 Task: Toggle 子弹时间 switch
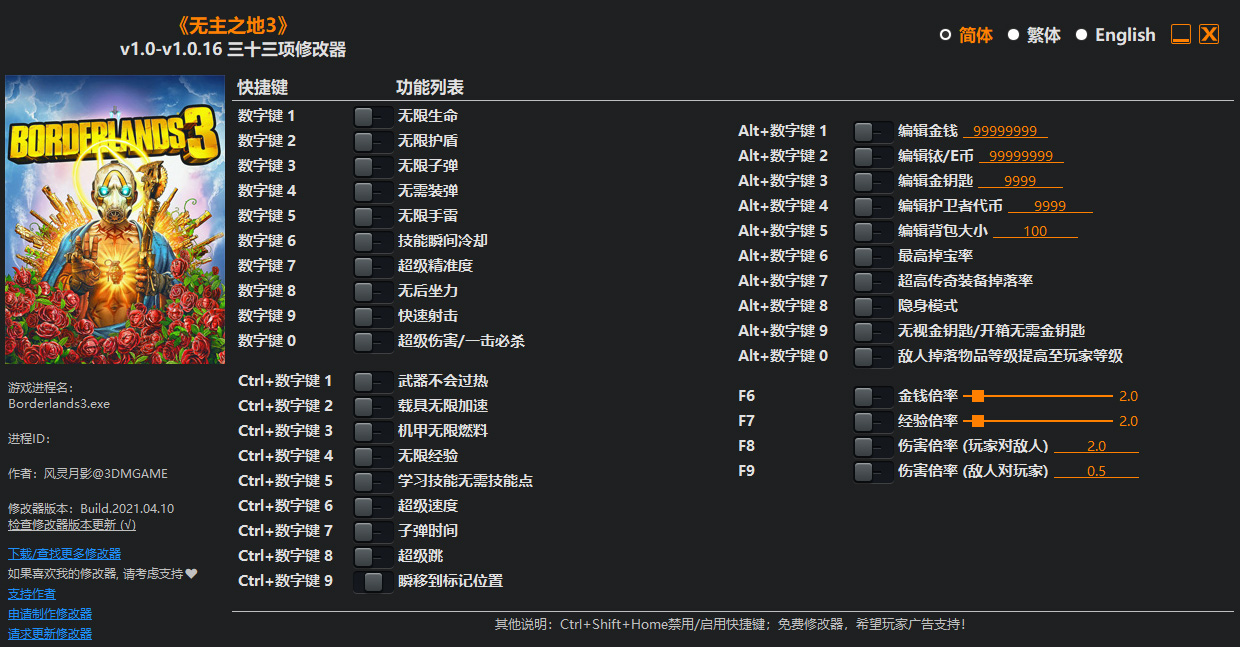click(373, 532)
